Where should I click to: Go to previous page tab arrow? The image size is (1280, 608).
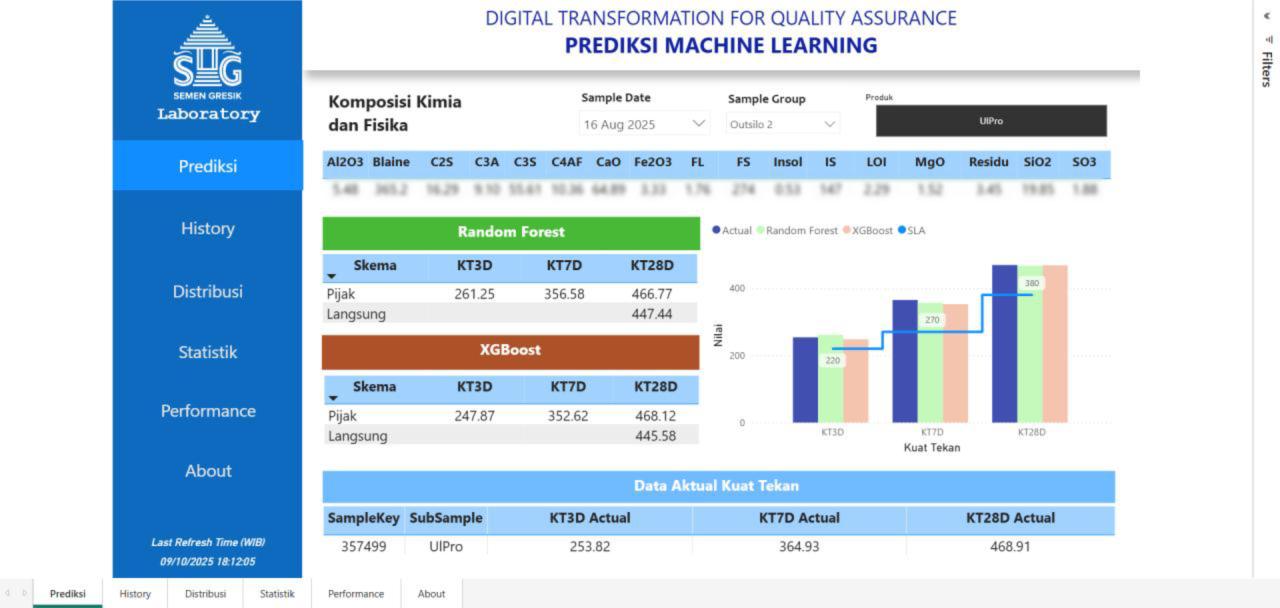pos(10,593)
